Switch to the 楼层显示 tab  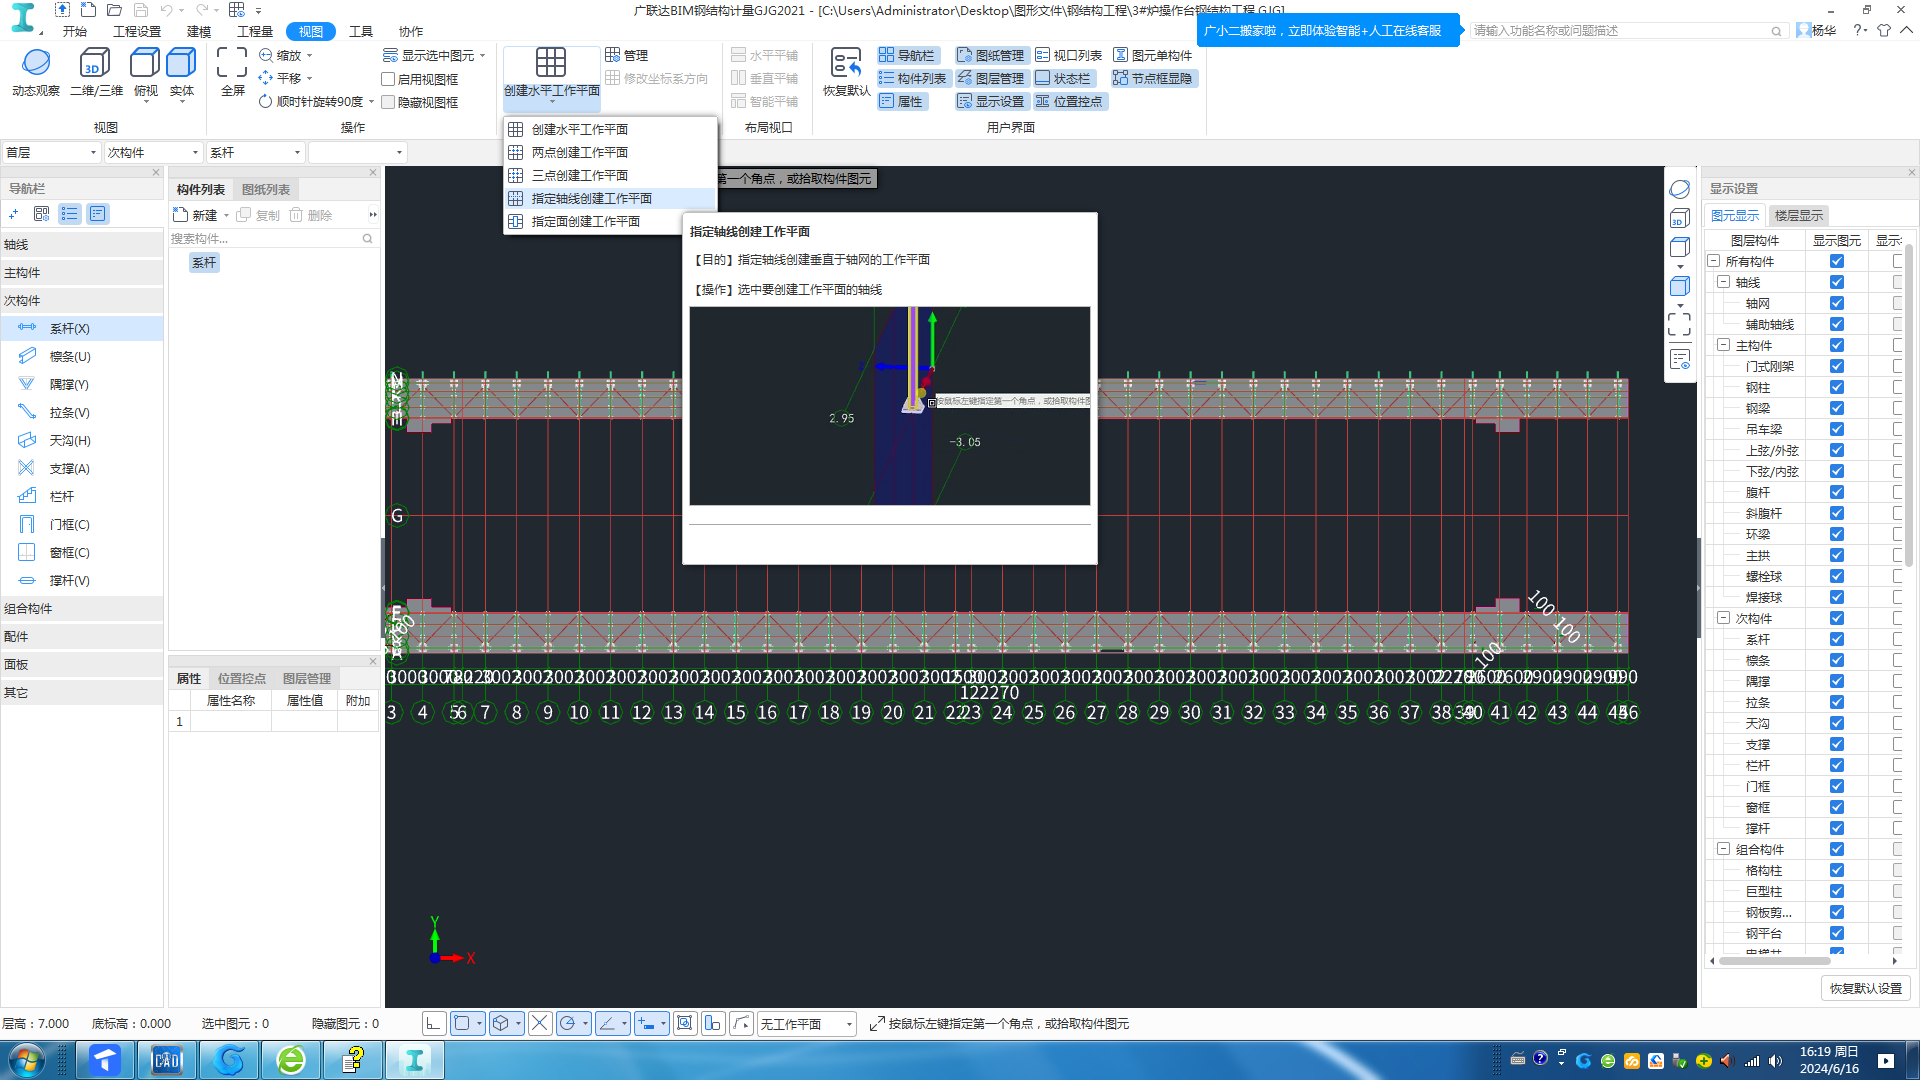(x=1799, y=215)
